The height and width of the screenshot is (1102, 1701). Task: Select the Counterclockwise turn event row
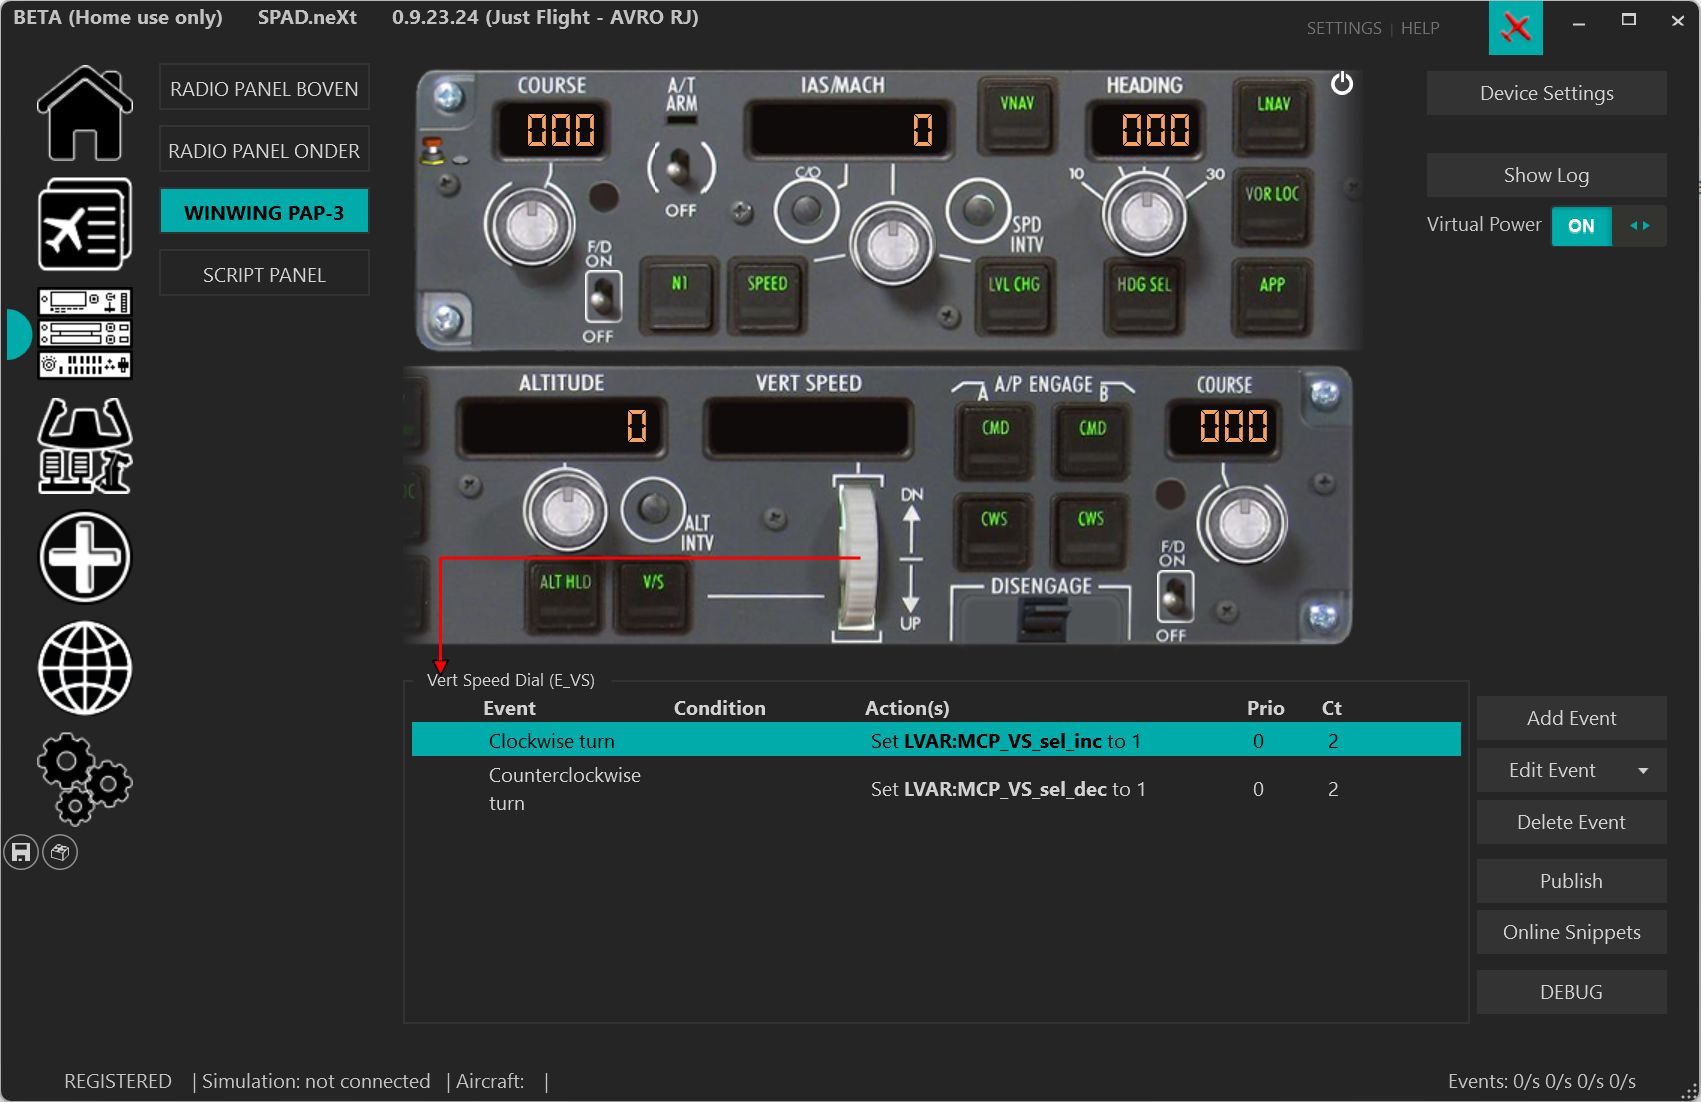[936, 789]
